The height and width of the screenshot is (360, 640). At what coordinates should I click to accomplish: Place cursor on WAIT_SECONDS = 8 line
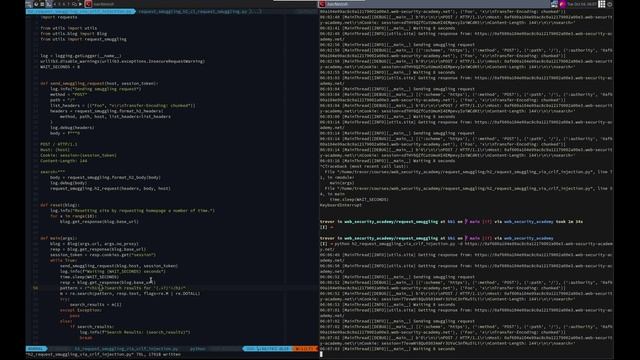click(x=60, y=67)
